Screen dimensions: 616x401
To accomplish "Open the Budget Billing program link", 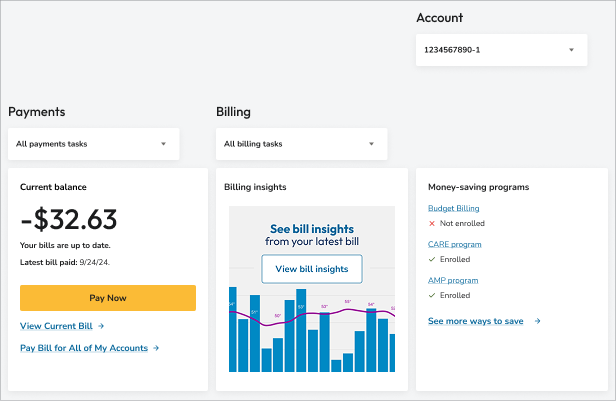I will 453,208.
